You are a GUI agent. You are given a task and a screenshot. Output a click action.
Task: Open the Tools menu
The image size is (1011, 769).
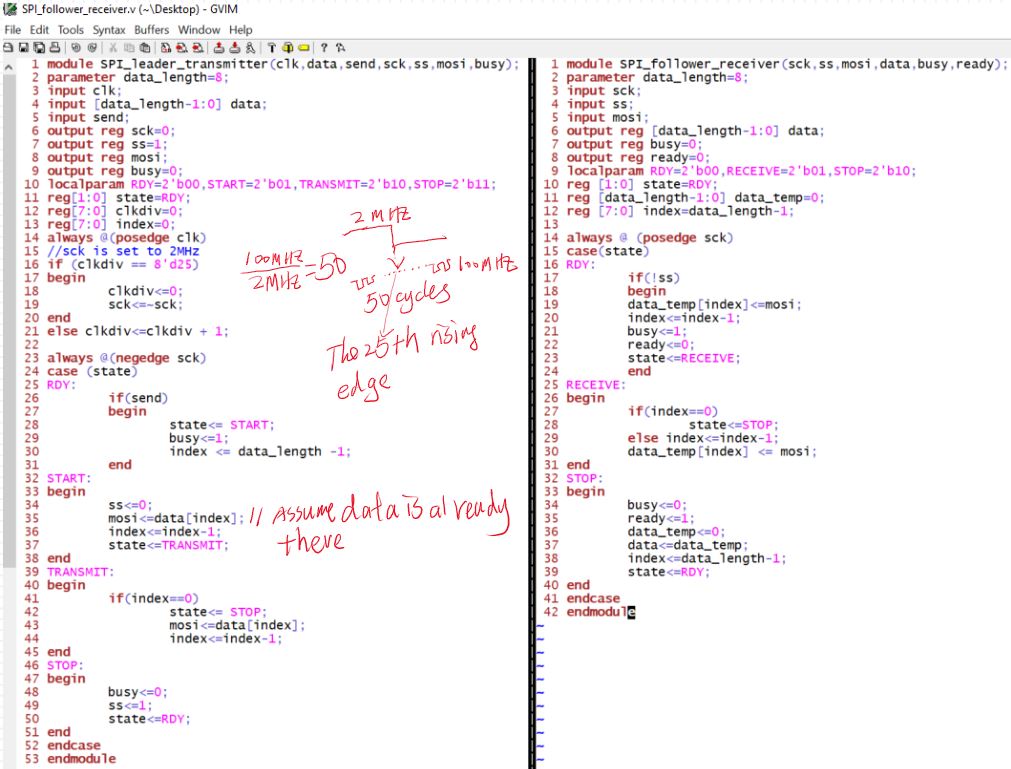click(70, 30)
